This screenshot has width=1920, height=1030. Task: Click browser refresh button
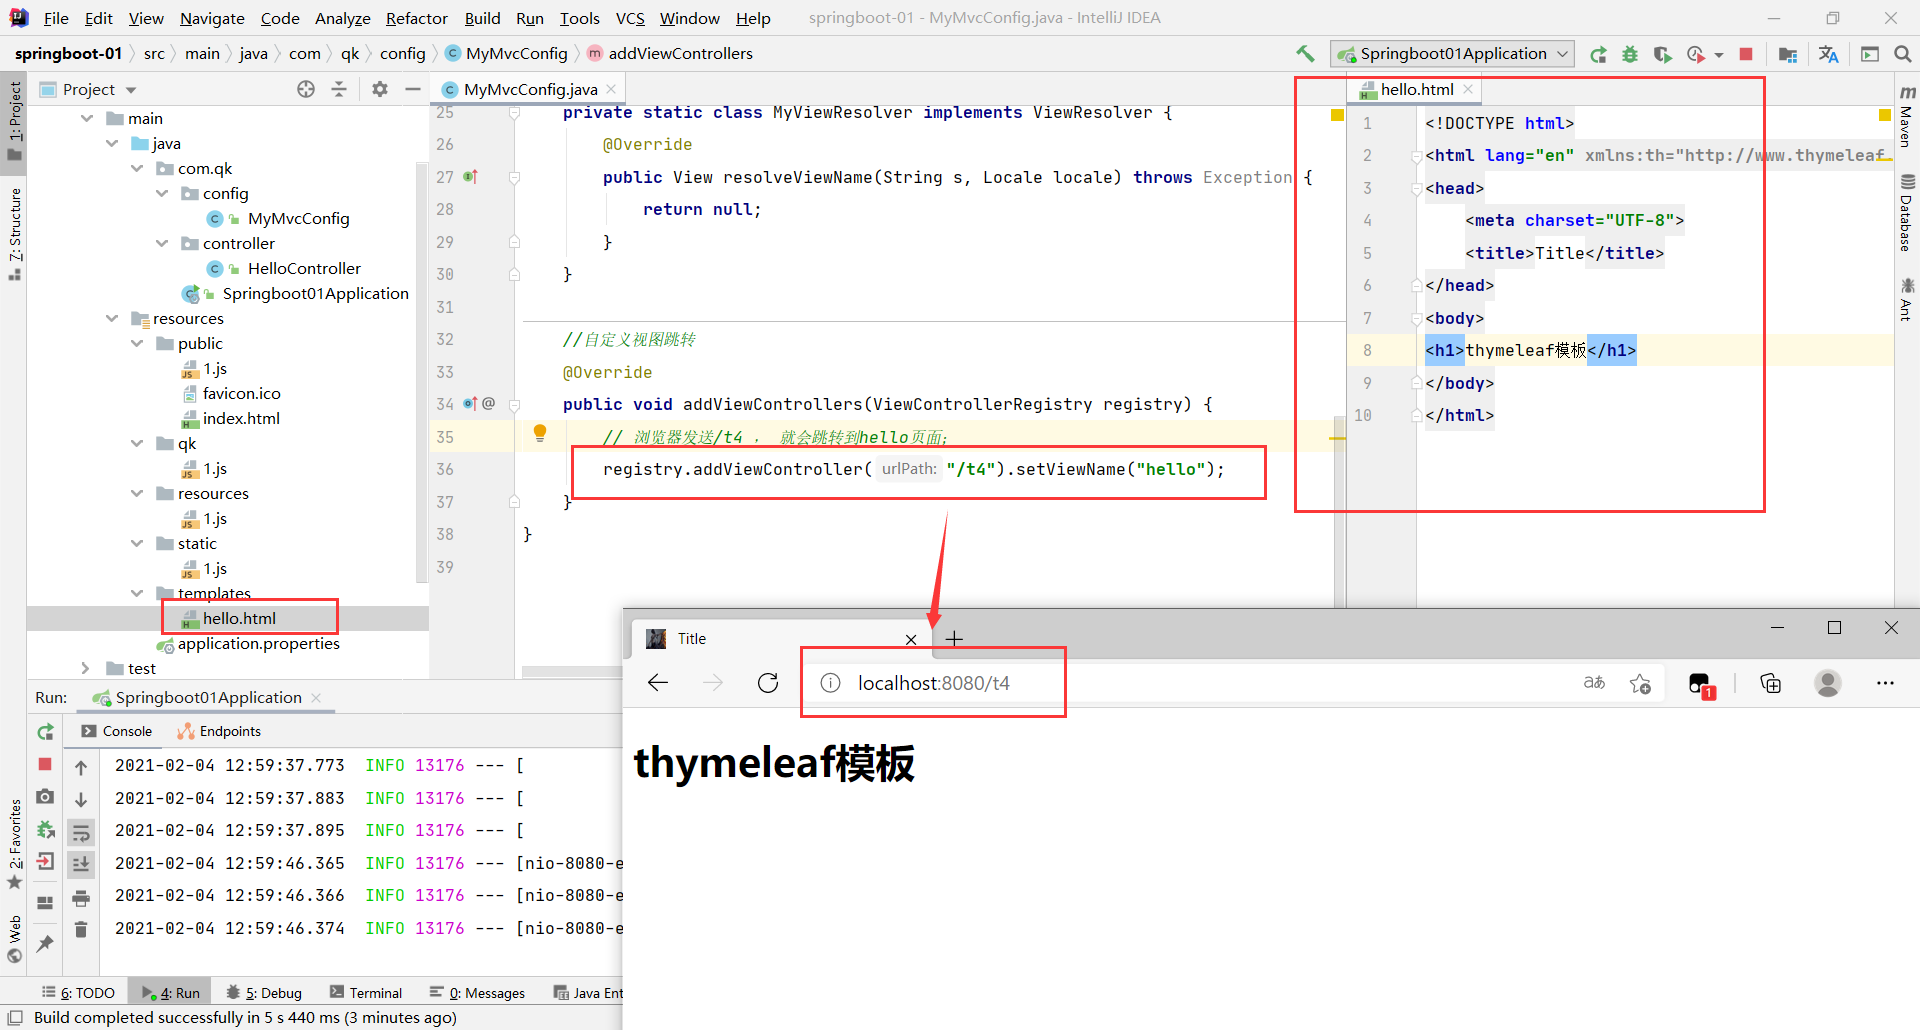(768, 683)
